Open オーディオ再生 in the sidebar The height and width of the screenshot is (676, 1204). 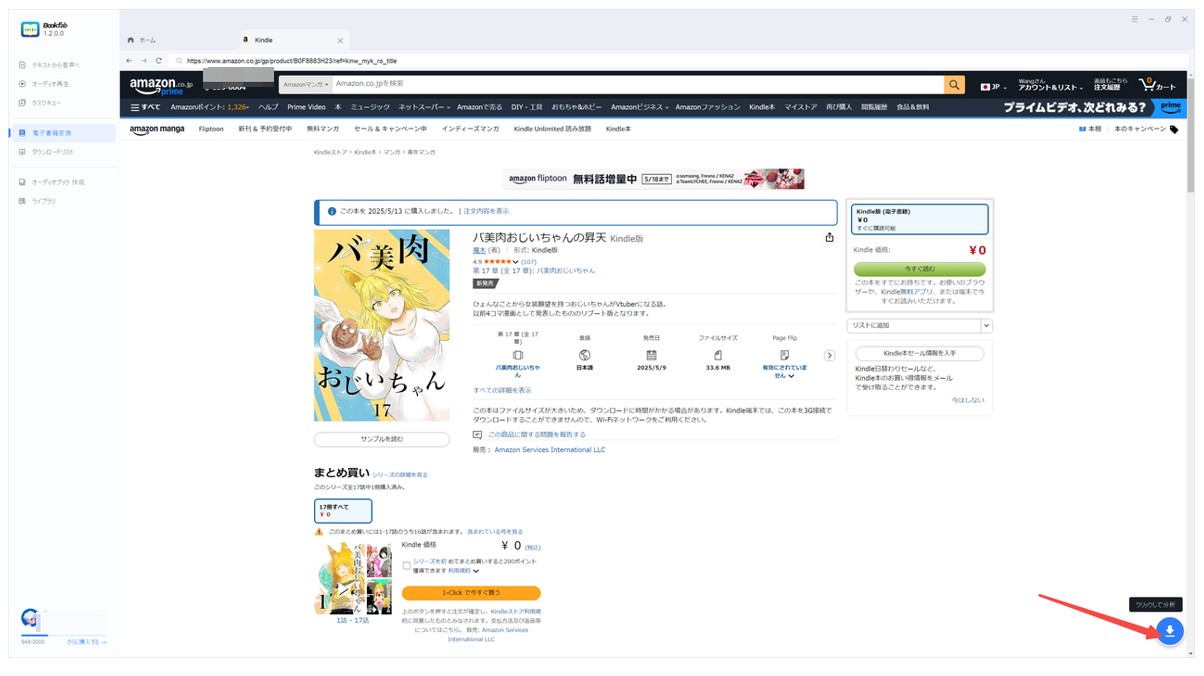[x=50, y=84]
